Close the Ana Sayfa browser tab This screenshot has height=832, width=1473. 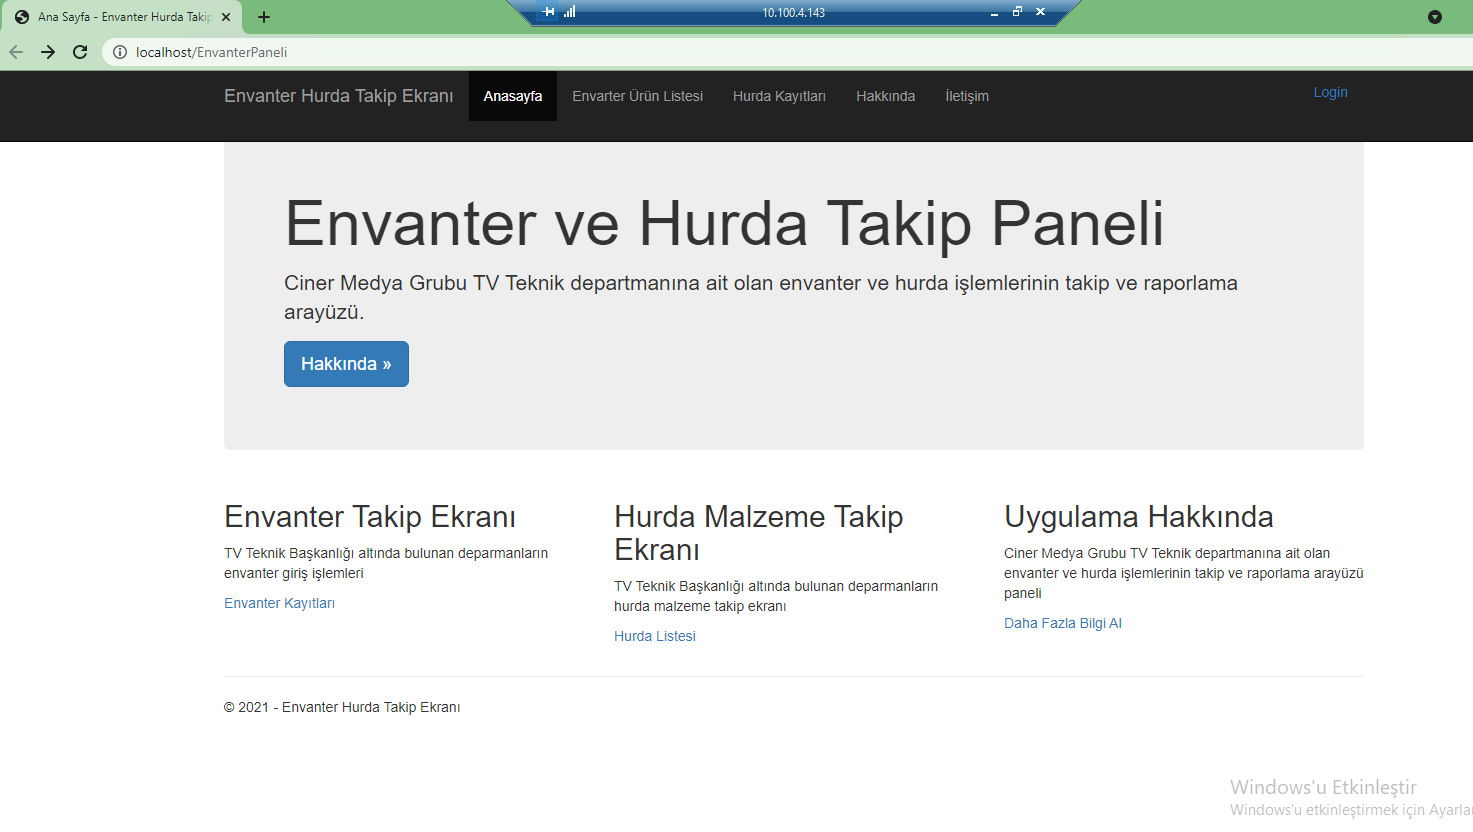coord(224,16)
